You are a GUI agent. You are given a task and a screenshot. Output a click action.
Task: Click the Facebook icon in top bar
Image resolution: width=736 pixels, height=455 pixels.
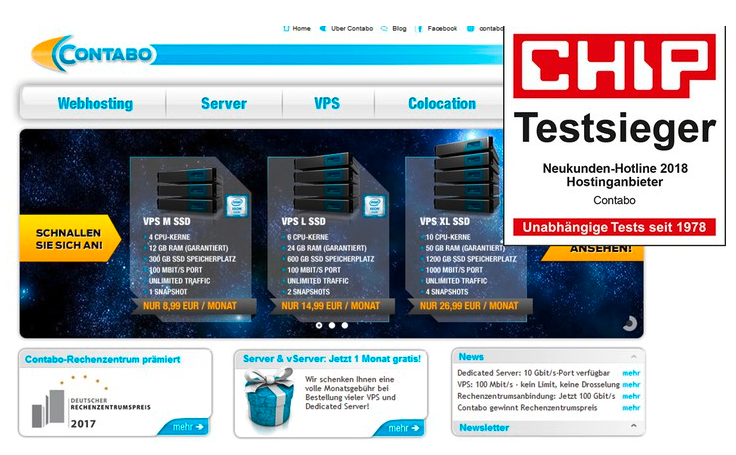[420, 29]
